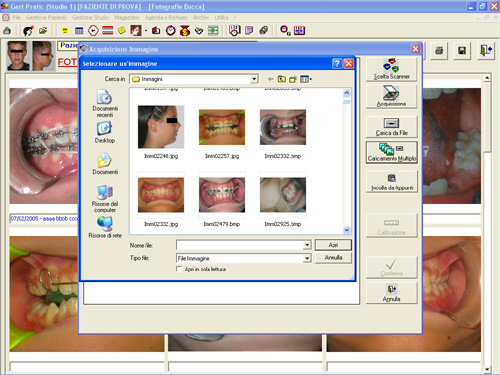This screenshot has width=500, height=375.
Task: Open Documenti recenti in places bar
Action: pos(105,103)
